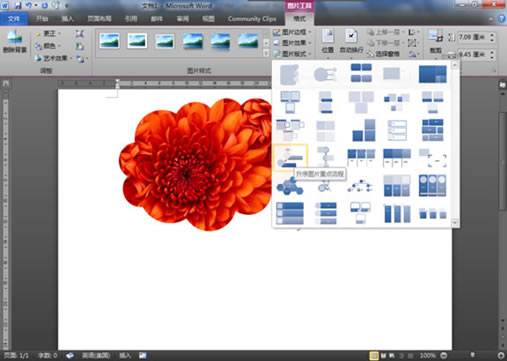Click the Remove Background (删除背景) icon
The height and width of the screenshot is (361, 507).
pos(14,42)
